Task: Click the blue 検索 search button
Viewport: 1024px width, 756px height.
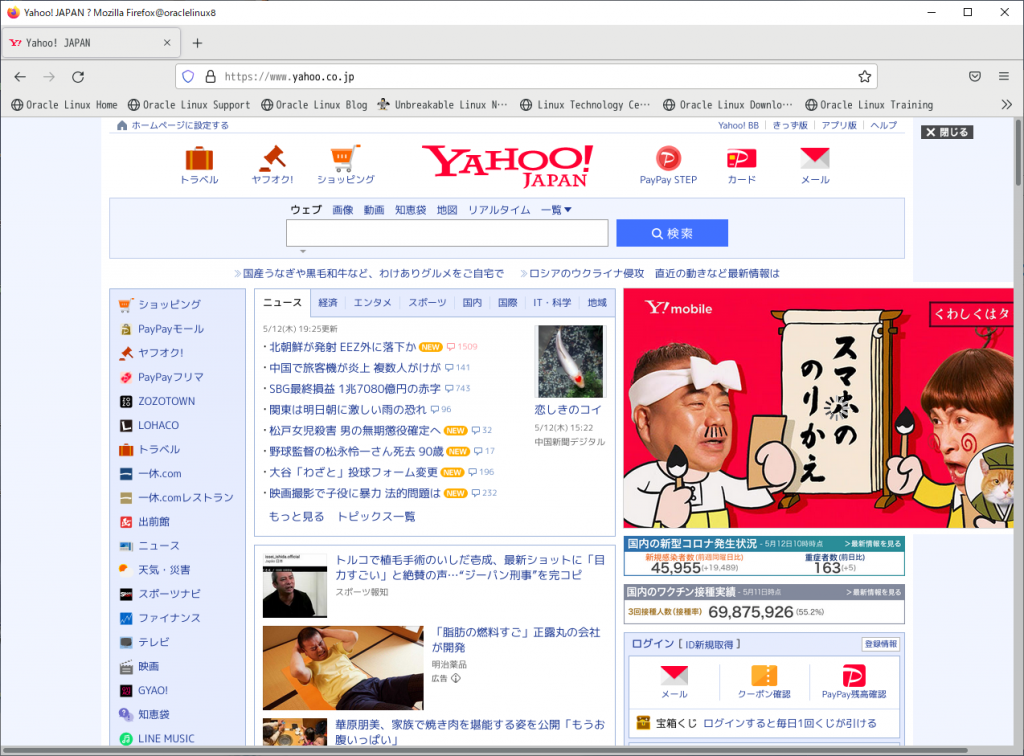Action: [x=672, y=233]
